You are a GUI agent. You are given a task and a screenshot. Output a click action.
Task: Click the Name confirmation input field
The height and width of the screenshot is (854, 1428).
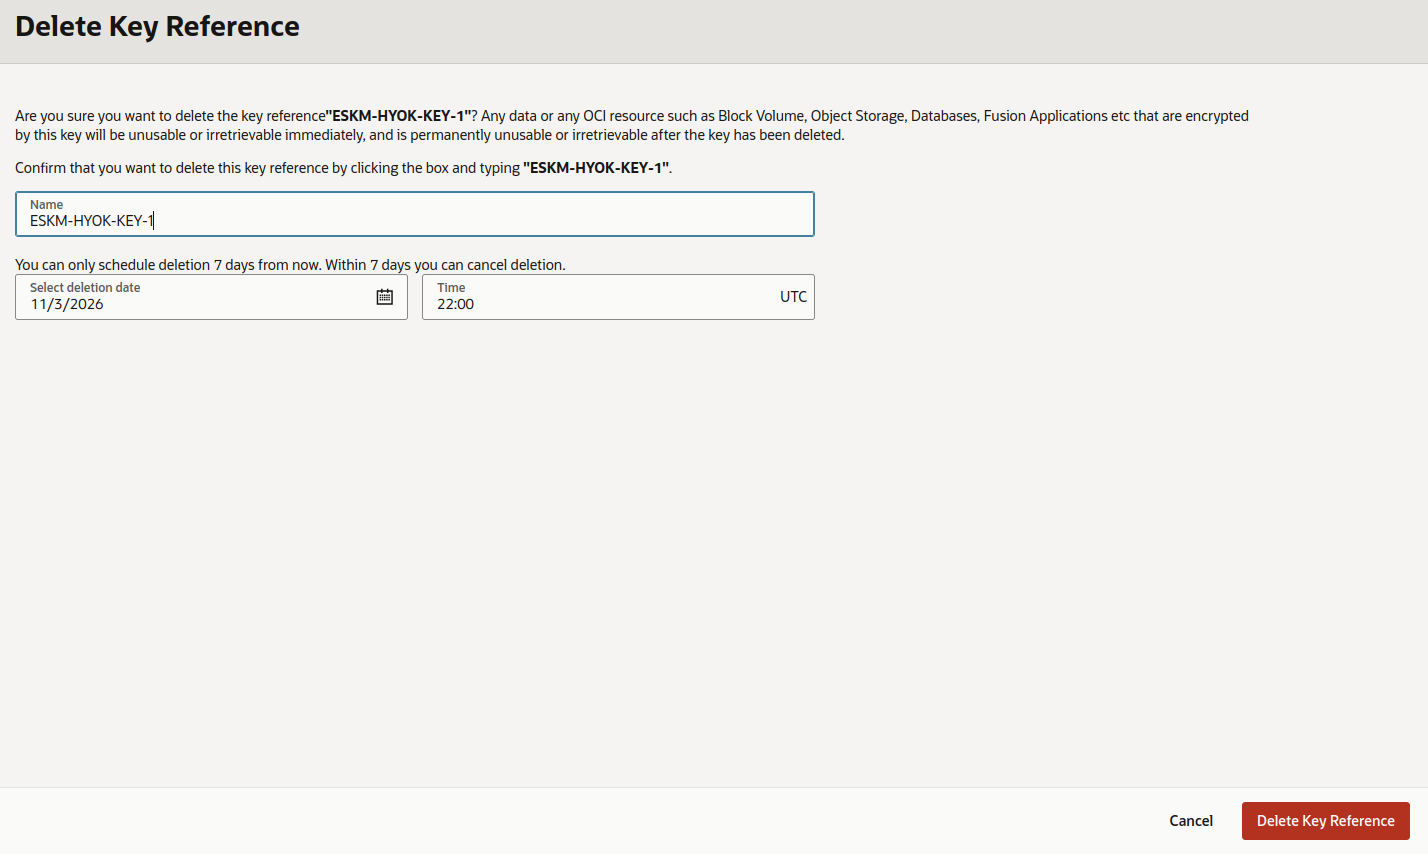pyautogui.click(x=415, y=214)
